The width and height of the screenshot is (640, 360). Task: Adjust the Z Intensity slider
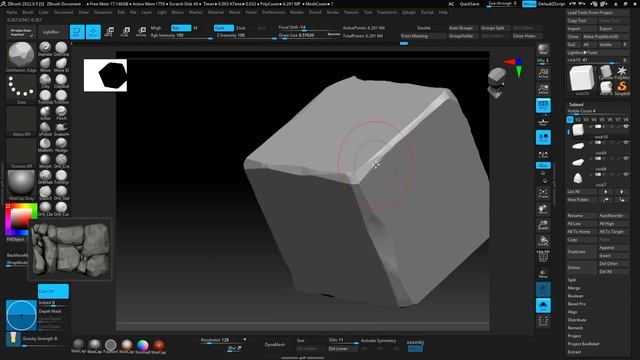(x=246, y=36)
